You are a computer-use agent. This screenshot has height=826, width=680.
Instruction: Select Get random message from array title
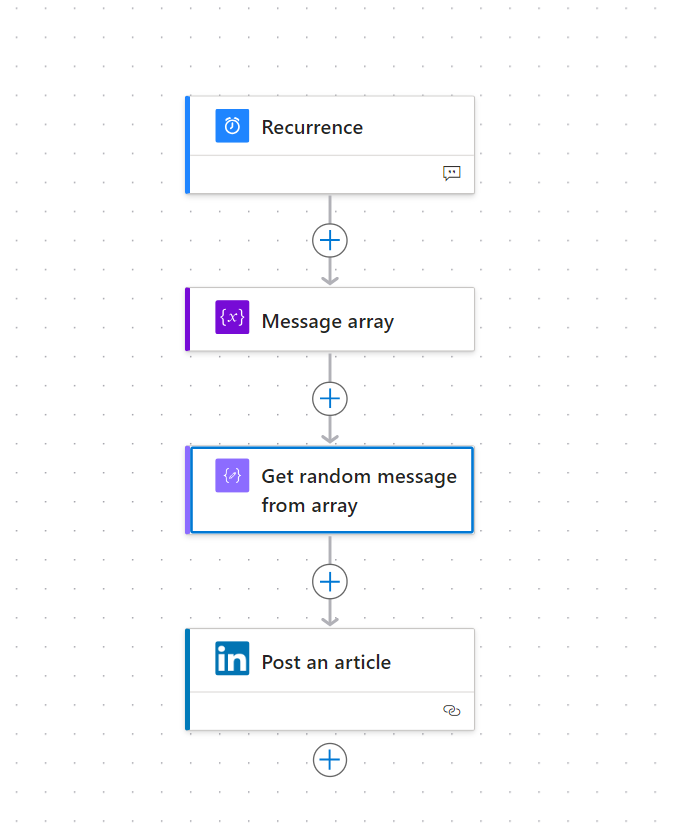(359, 490)
